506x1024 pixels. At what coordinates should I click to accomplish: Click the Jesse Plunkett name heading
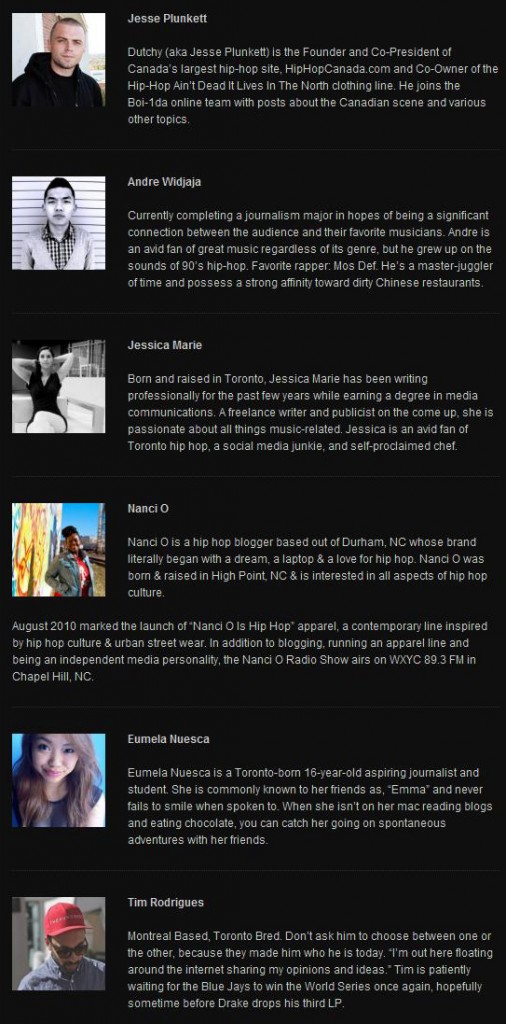(167, 19)
